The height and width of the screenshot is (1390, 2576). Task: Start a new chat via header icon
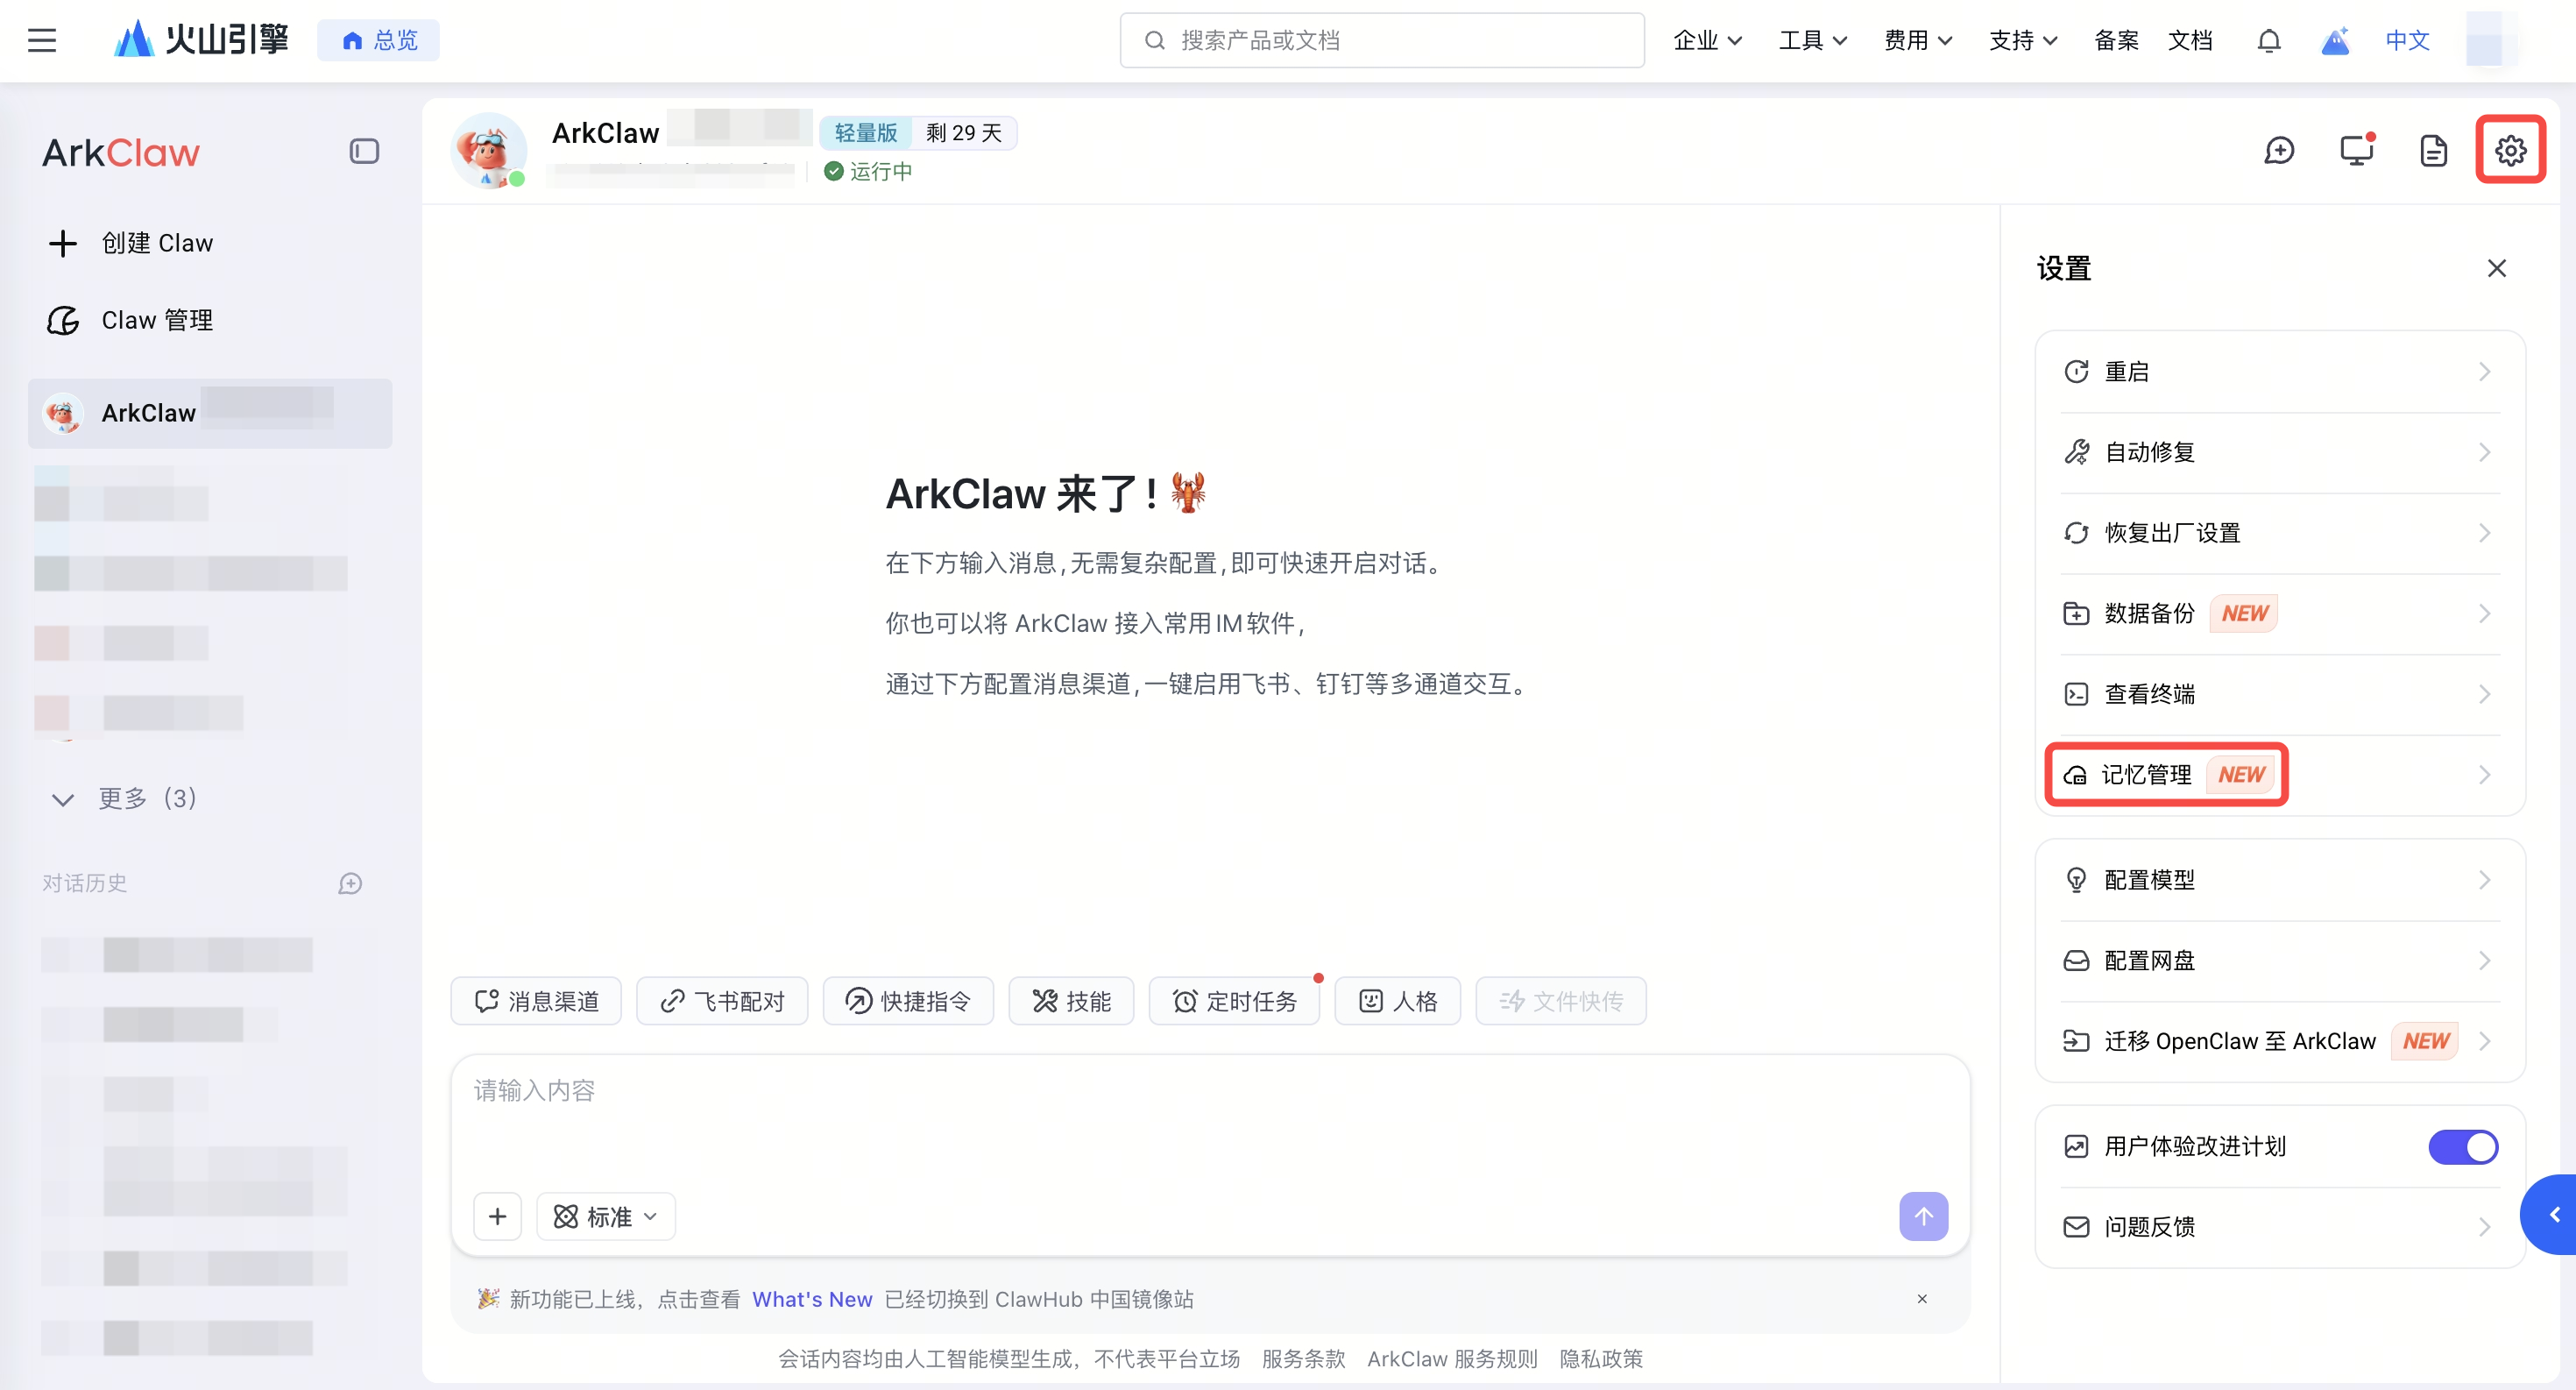pos(2279,150)
